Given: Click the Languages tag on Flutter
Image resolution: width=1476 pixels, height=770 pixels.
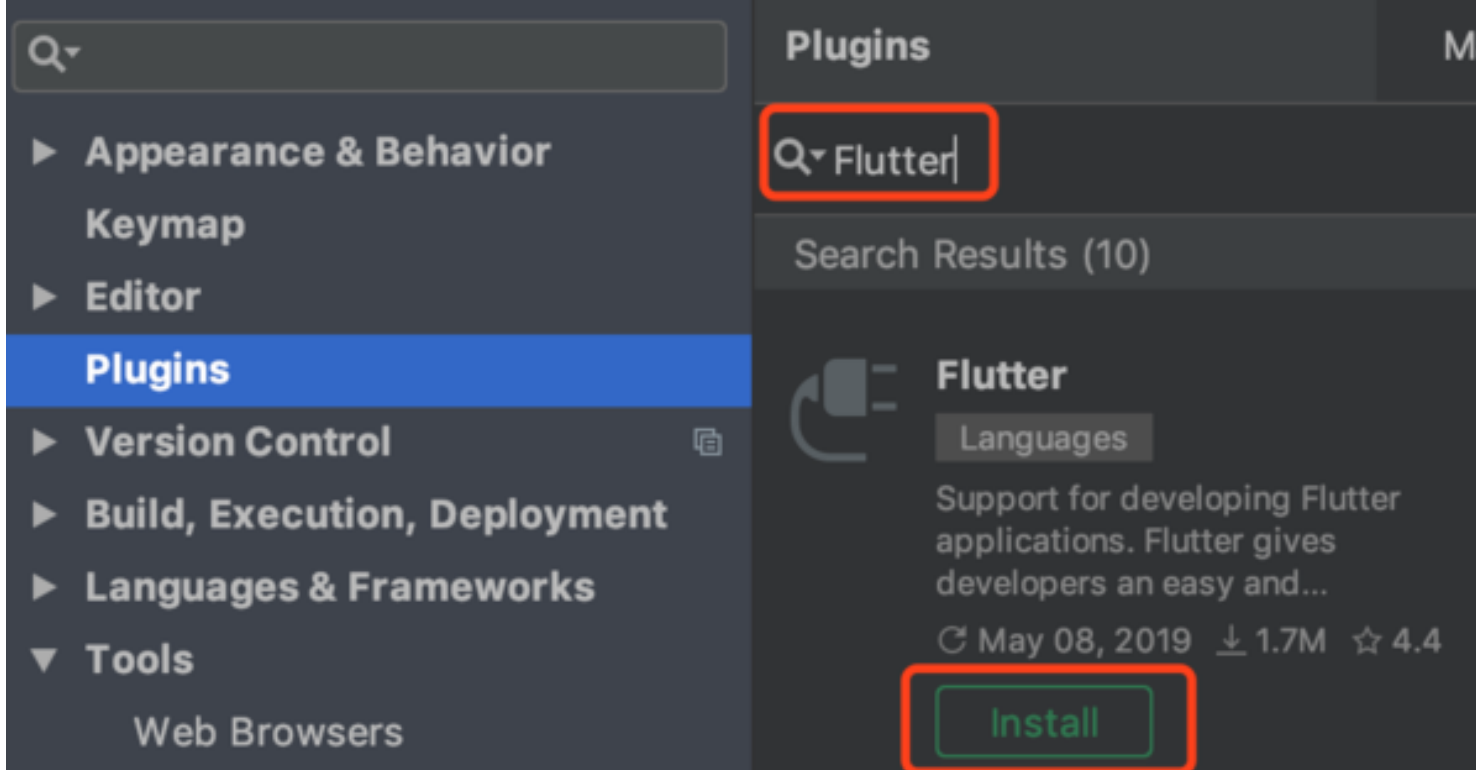Looking at the screenshot, I should tap(1043, 438).
